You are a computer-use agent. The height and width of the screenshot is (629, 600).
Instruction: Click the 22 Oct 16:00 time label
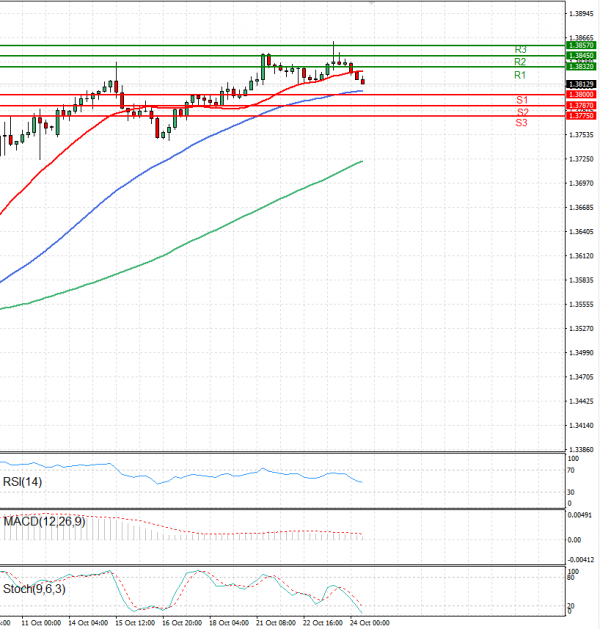pos(323,623)
